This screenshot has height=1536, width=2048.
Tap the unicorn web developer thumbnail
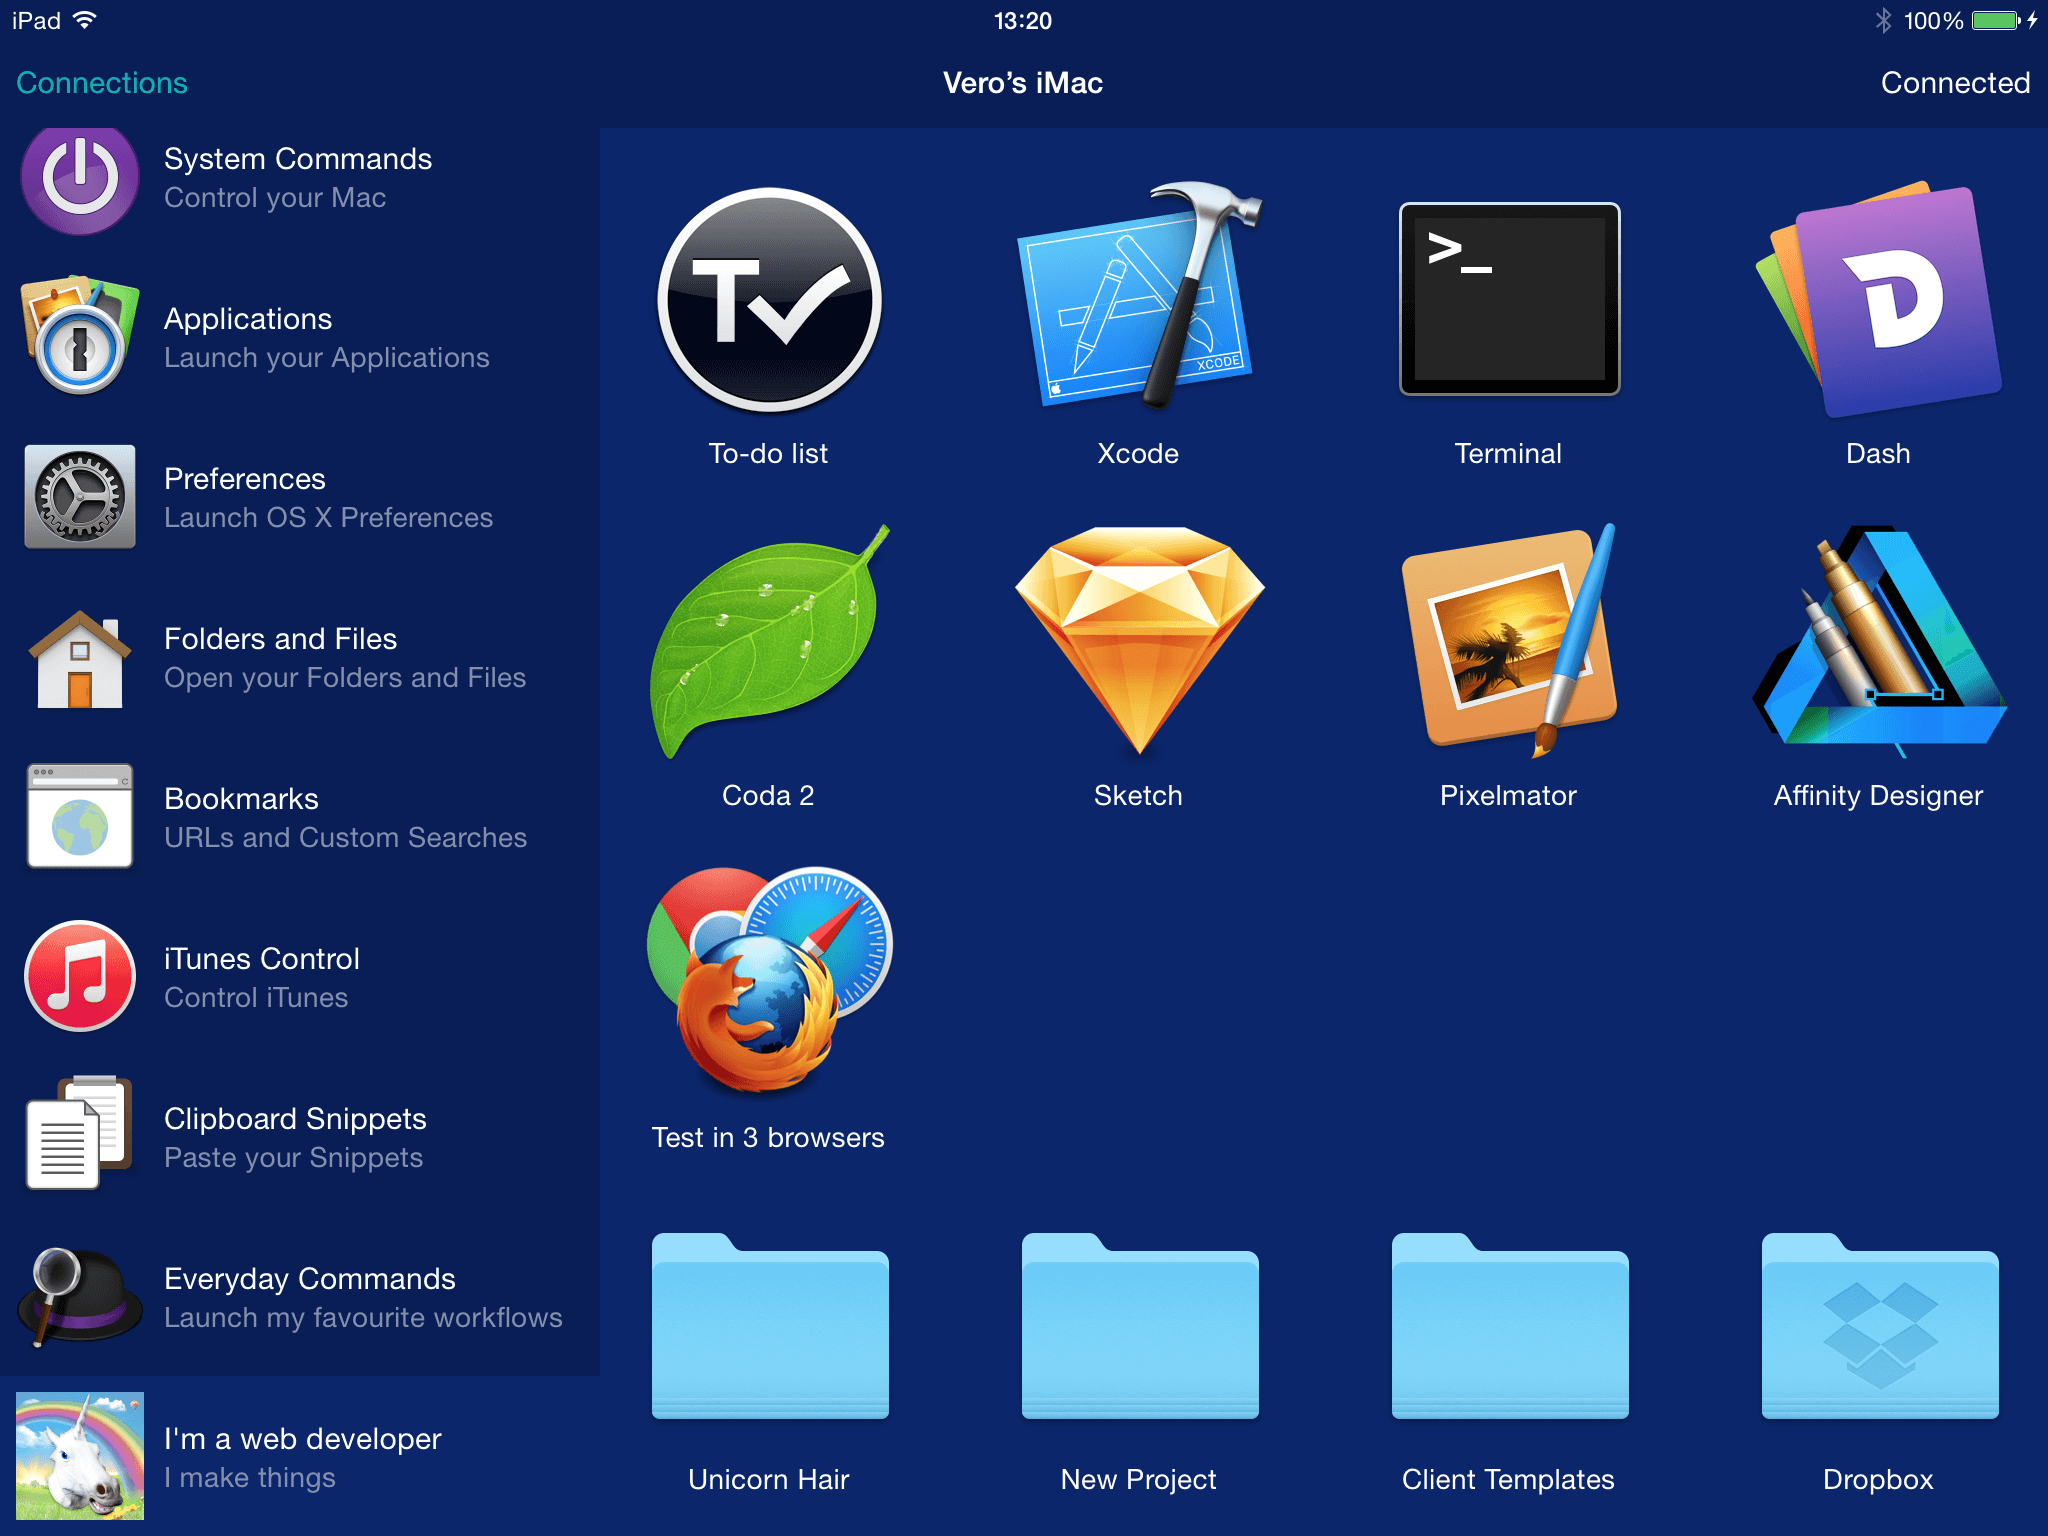coord(80,1456)
